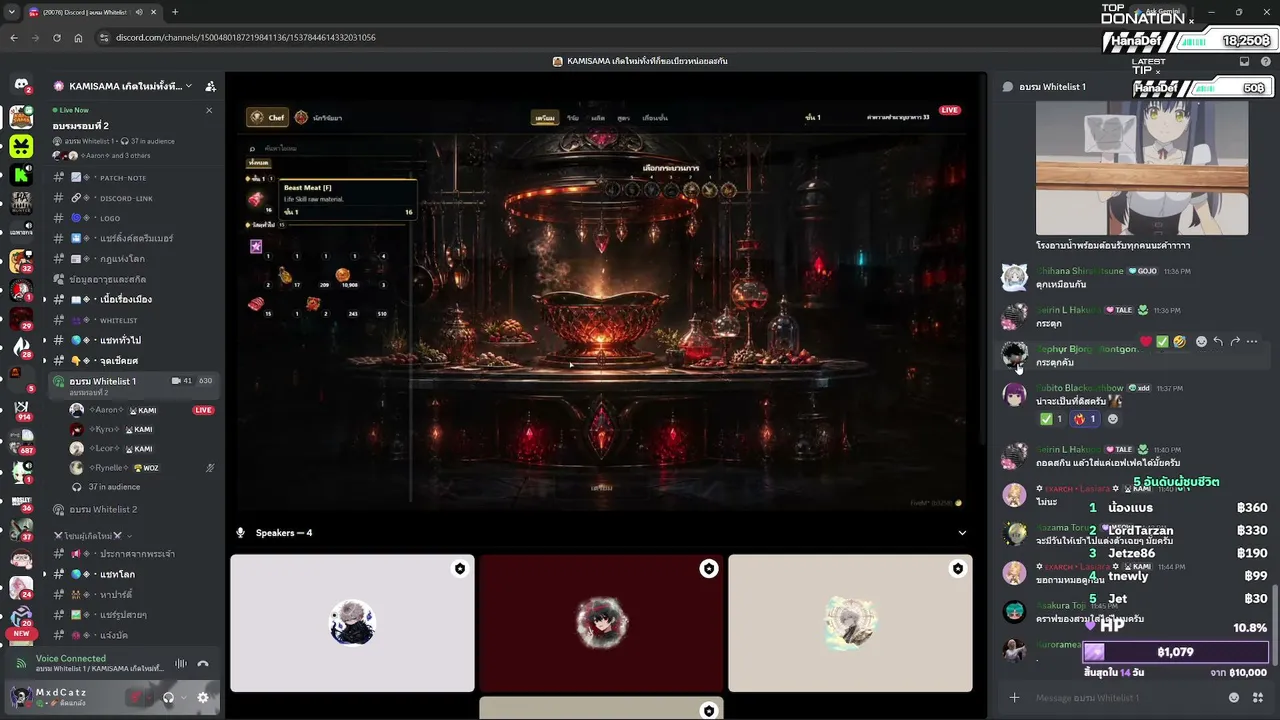Open Discord direct messages home icon

[21, 86]
